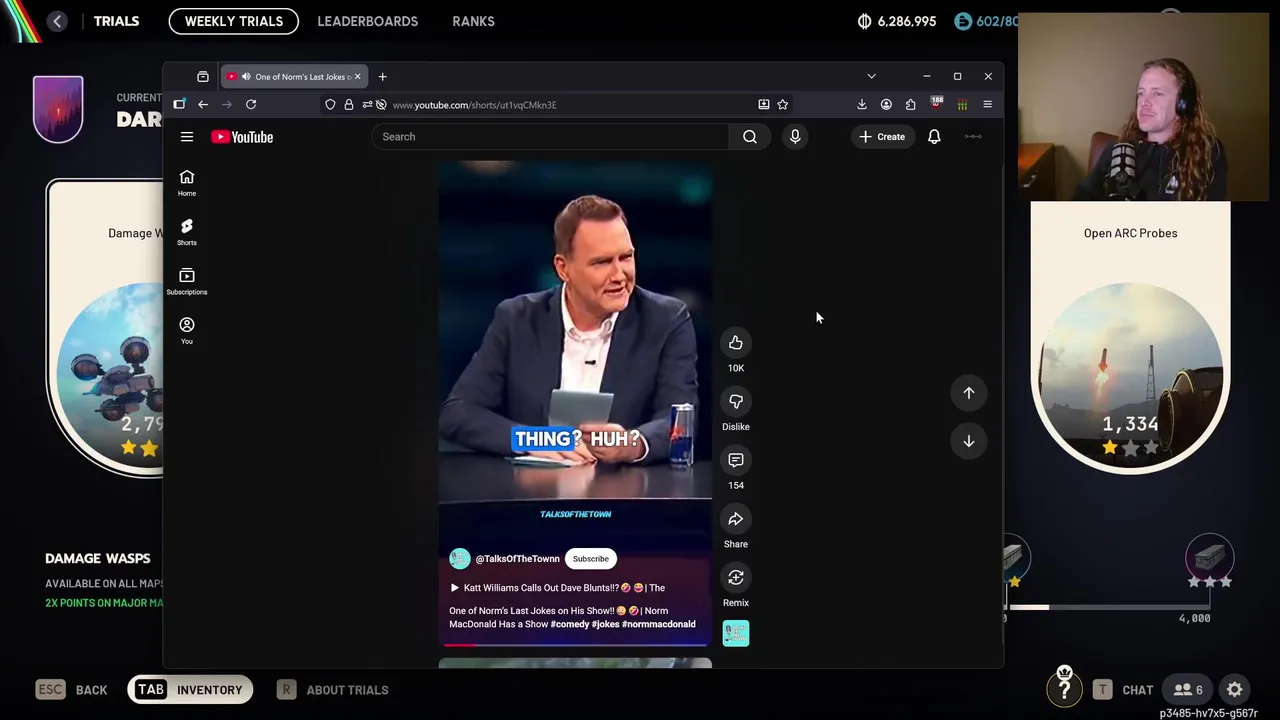Open the browser sidebar toggle

179,104
